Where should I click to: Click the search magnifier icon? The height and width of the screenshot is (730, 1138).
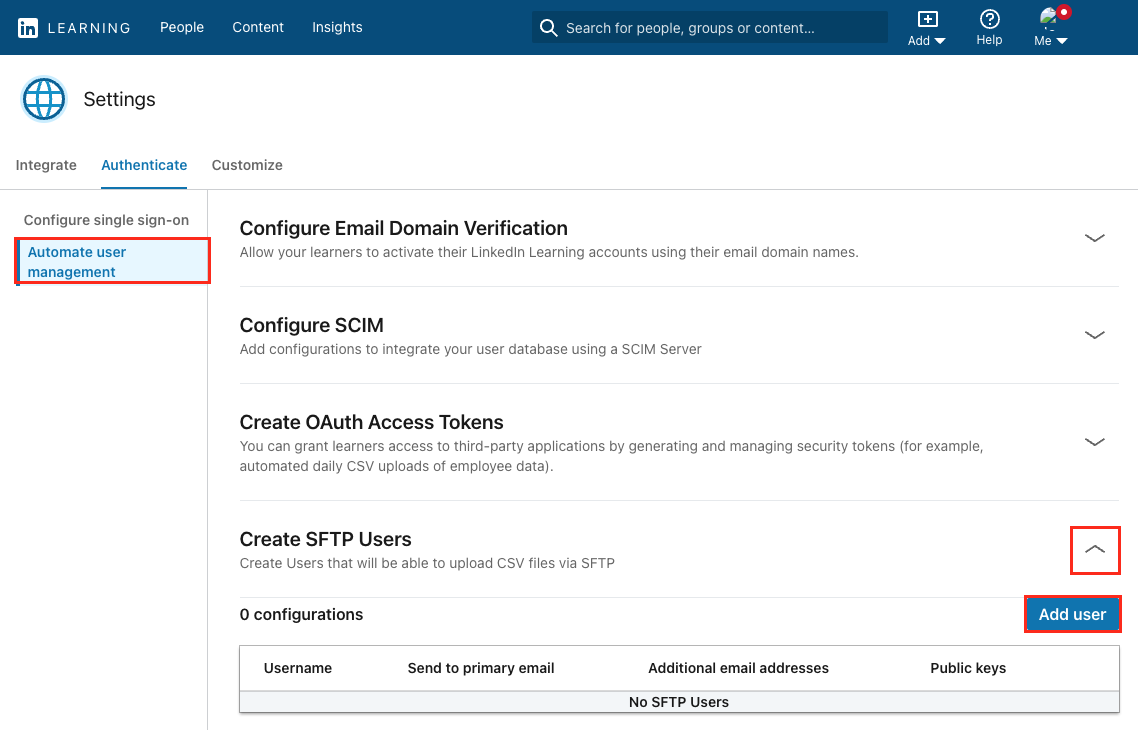pyautogui.click(x=548, y=27)
